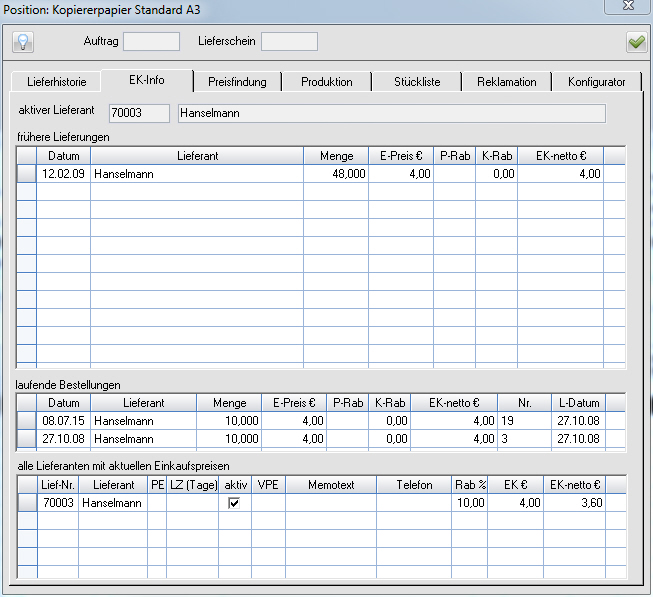This screenshot has height=597, width=653.
Task: Click the aktiver Lieferant number field 70003
Action: 140,113
